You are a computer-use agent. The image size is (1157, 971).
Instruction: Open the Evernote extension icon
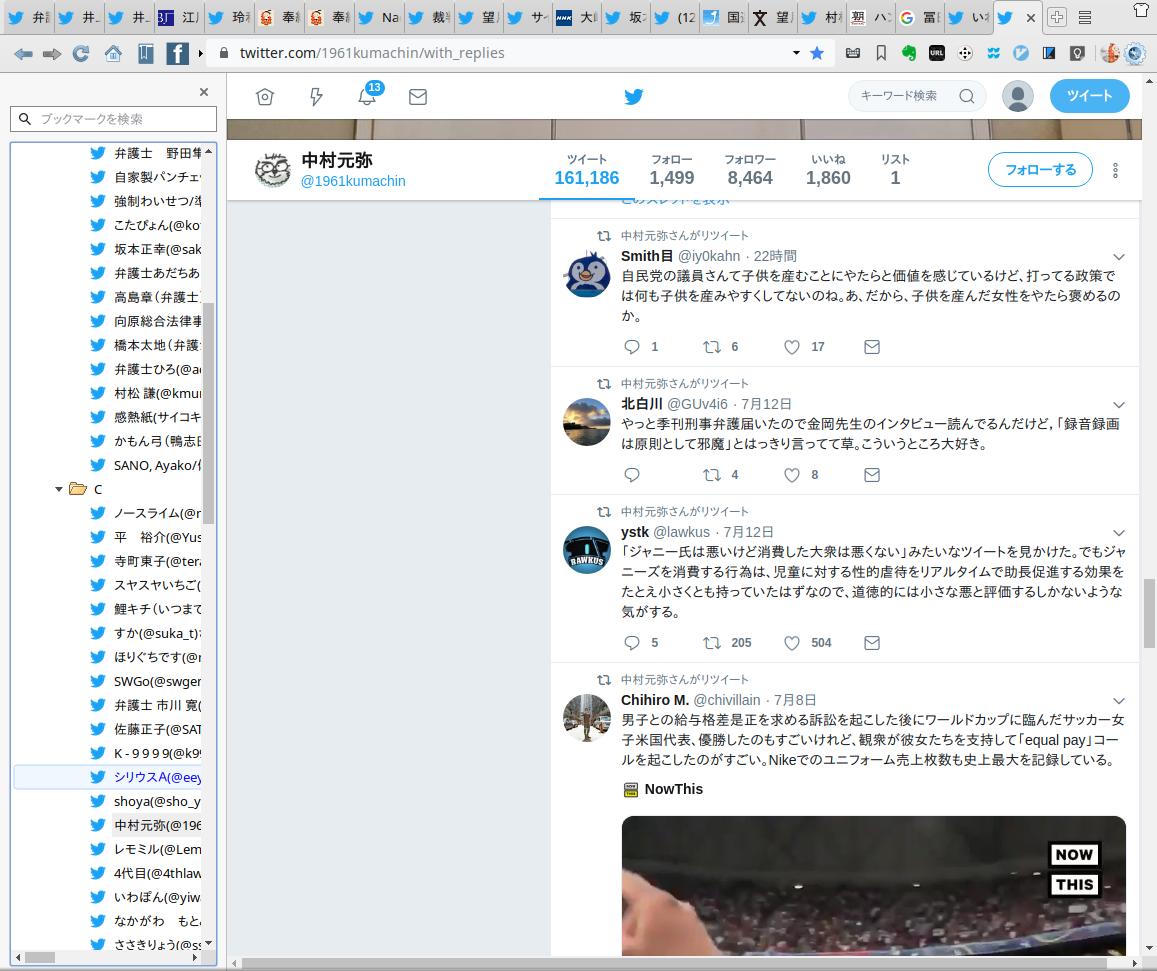(x=909, y=53)
